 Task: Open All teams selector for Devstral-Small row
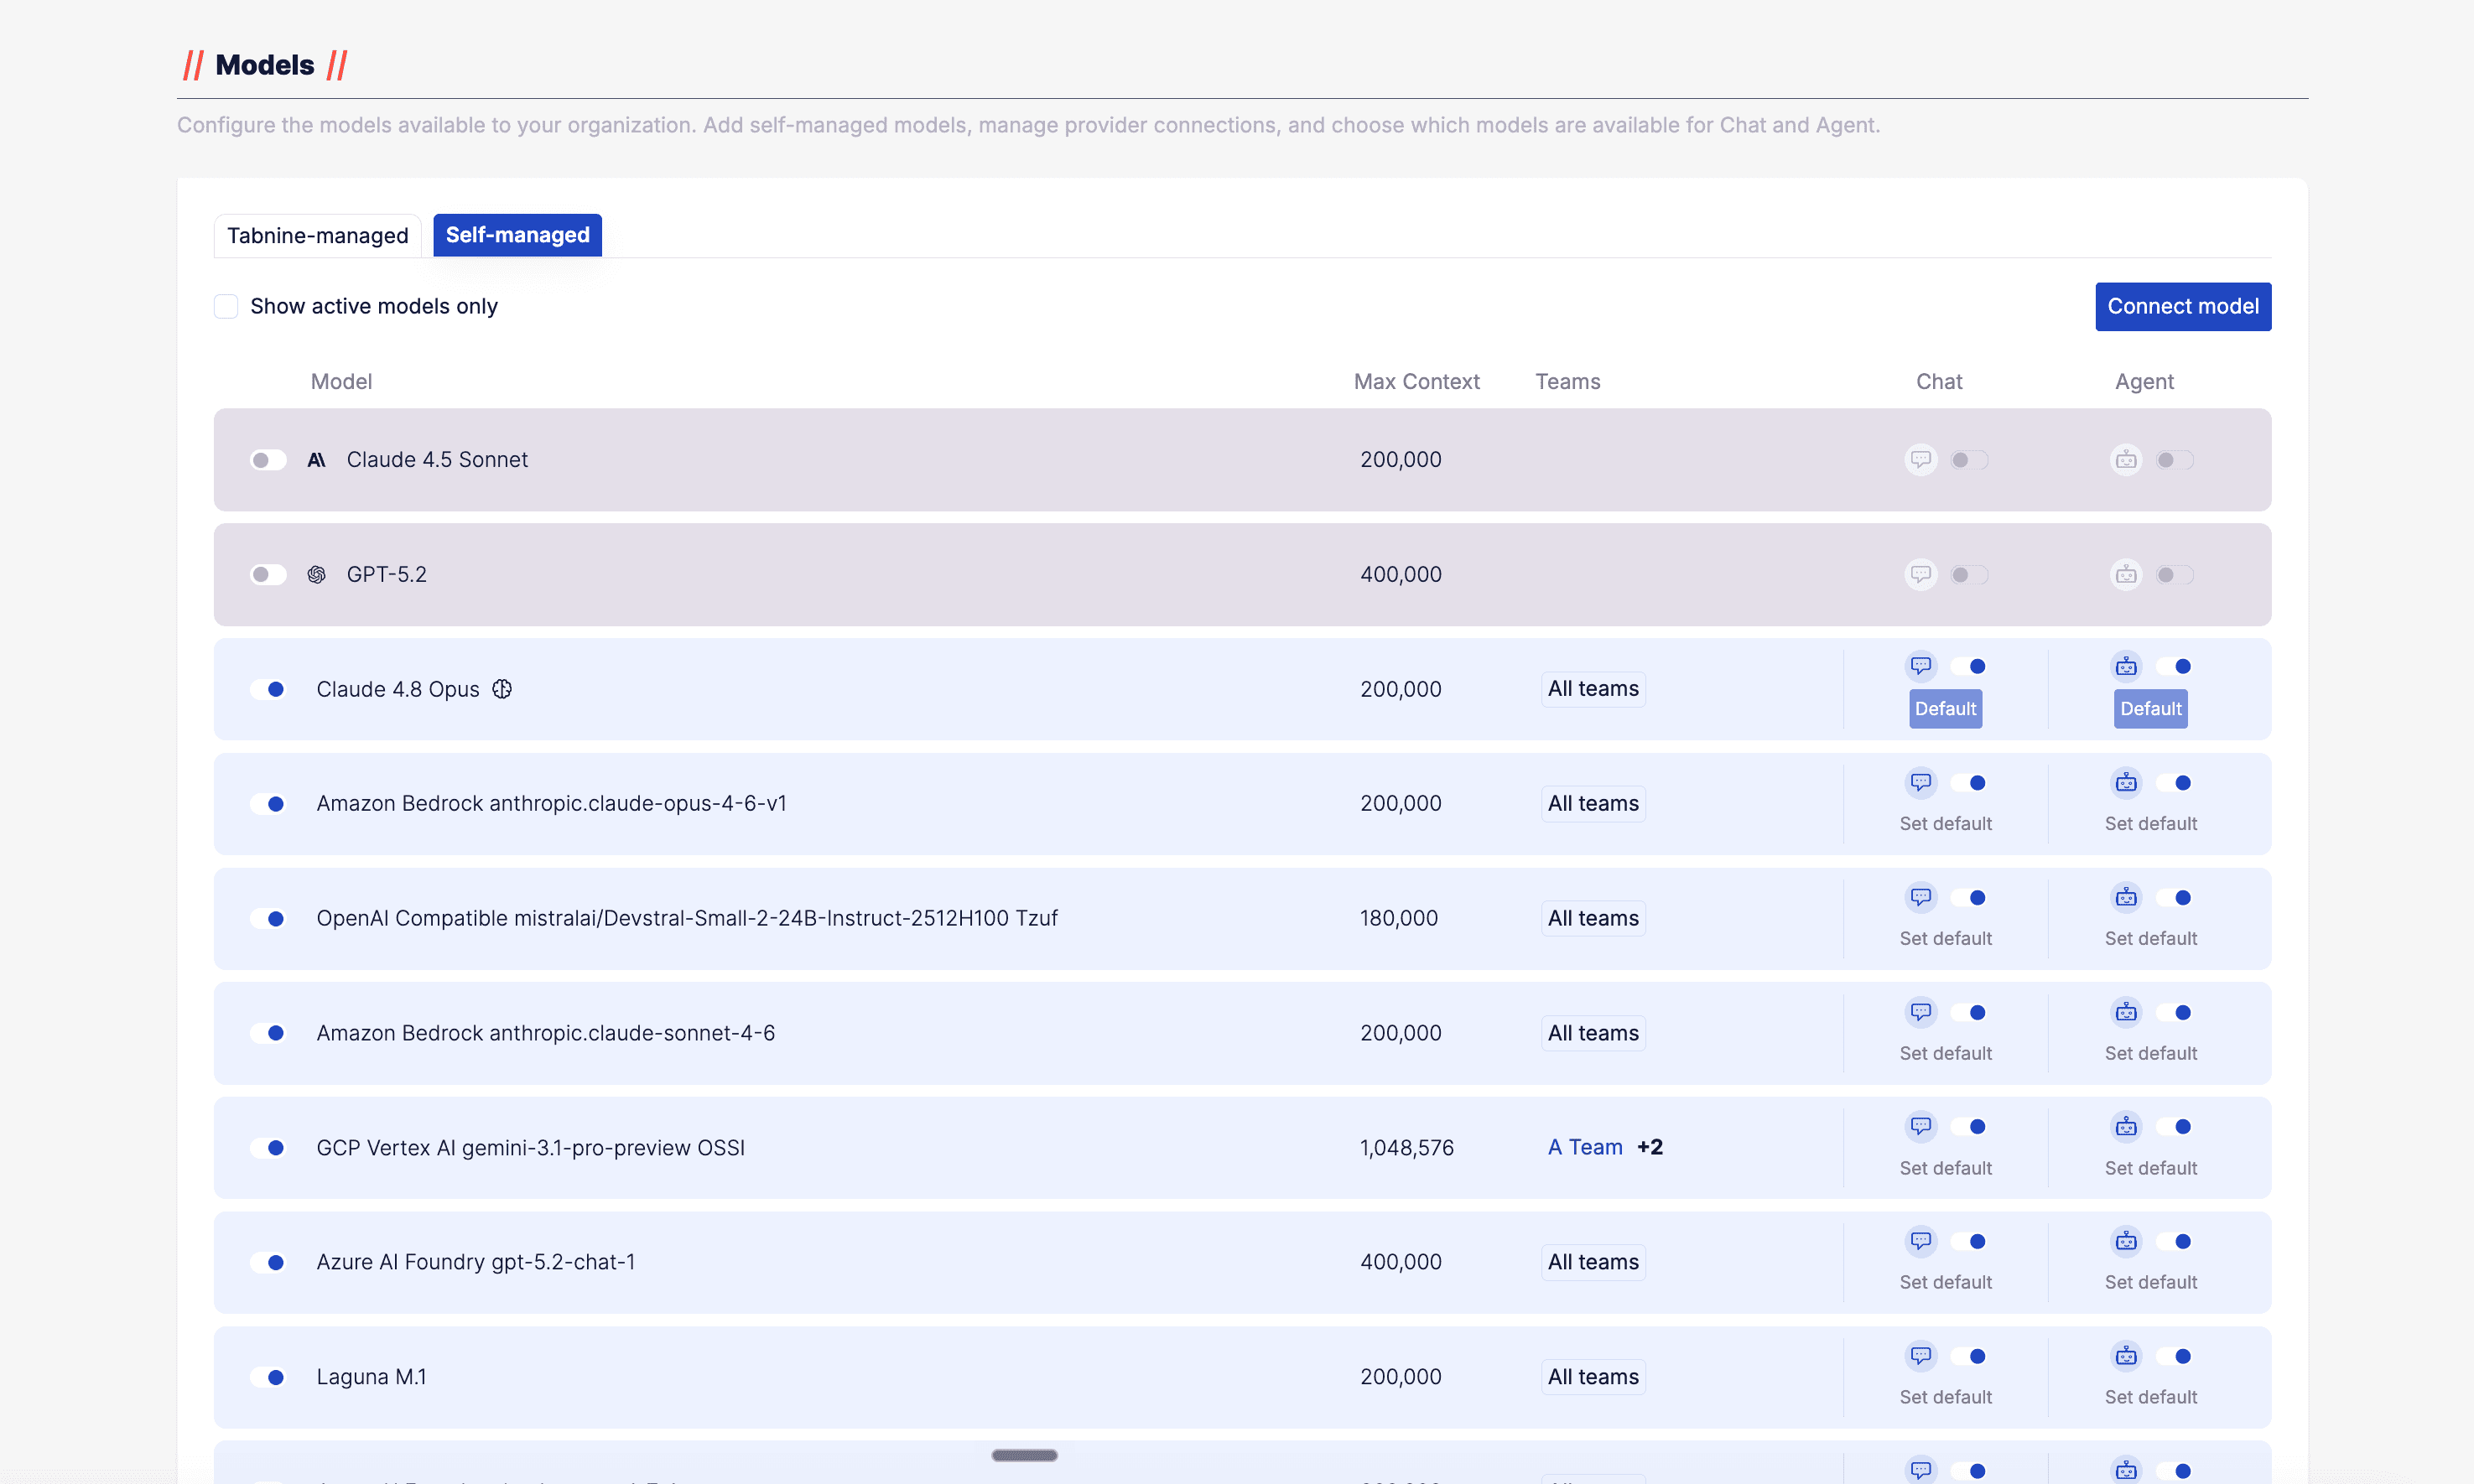[1593, 918]
